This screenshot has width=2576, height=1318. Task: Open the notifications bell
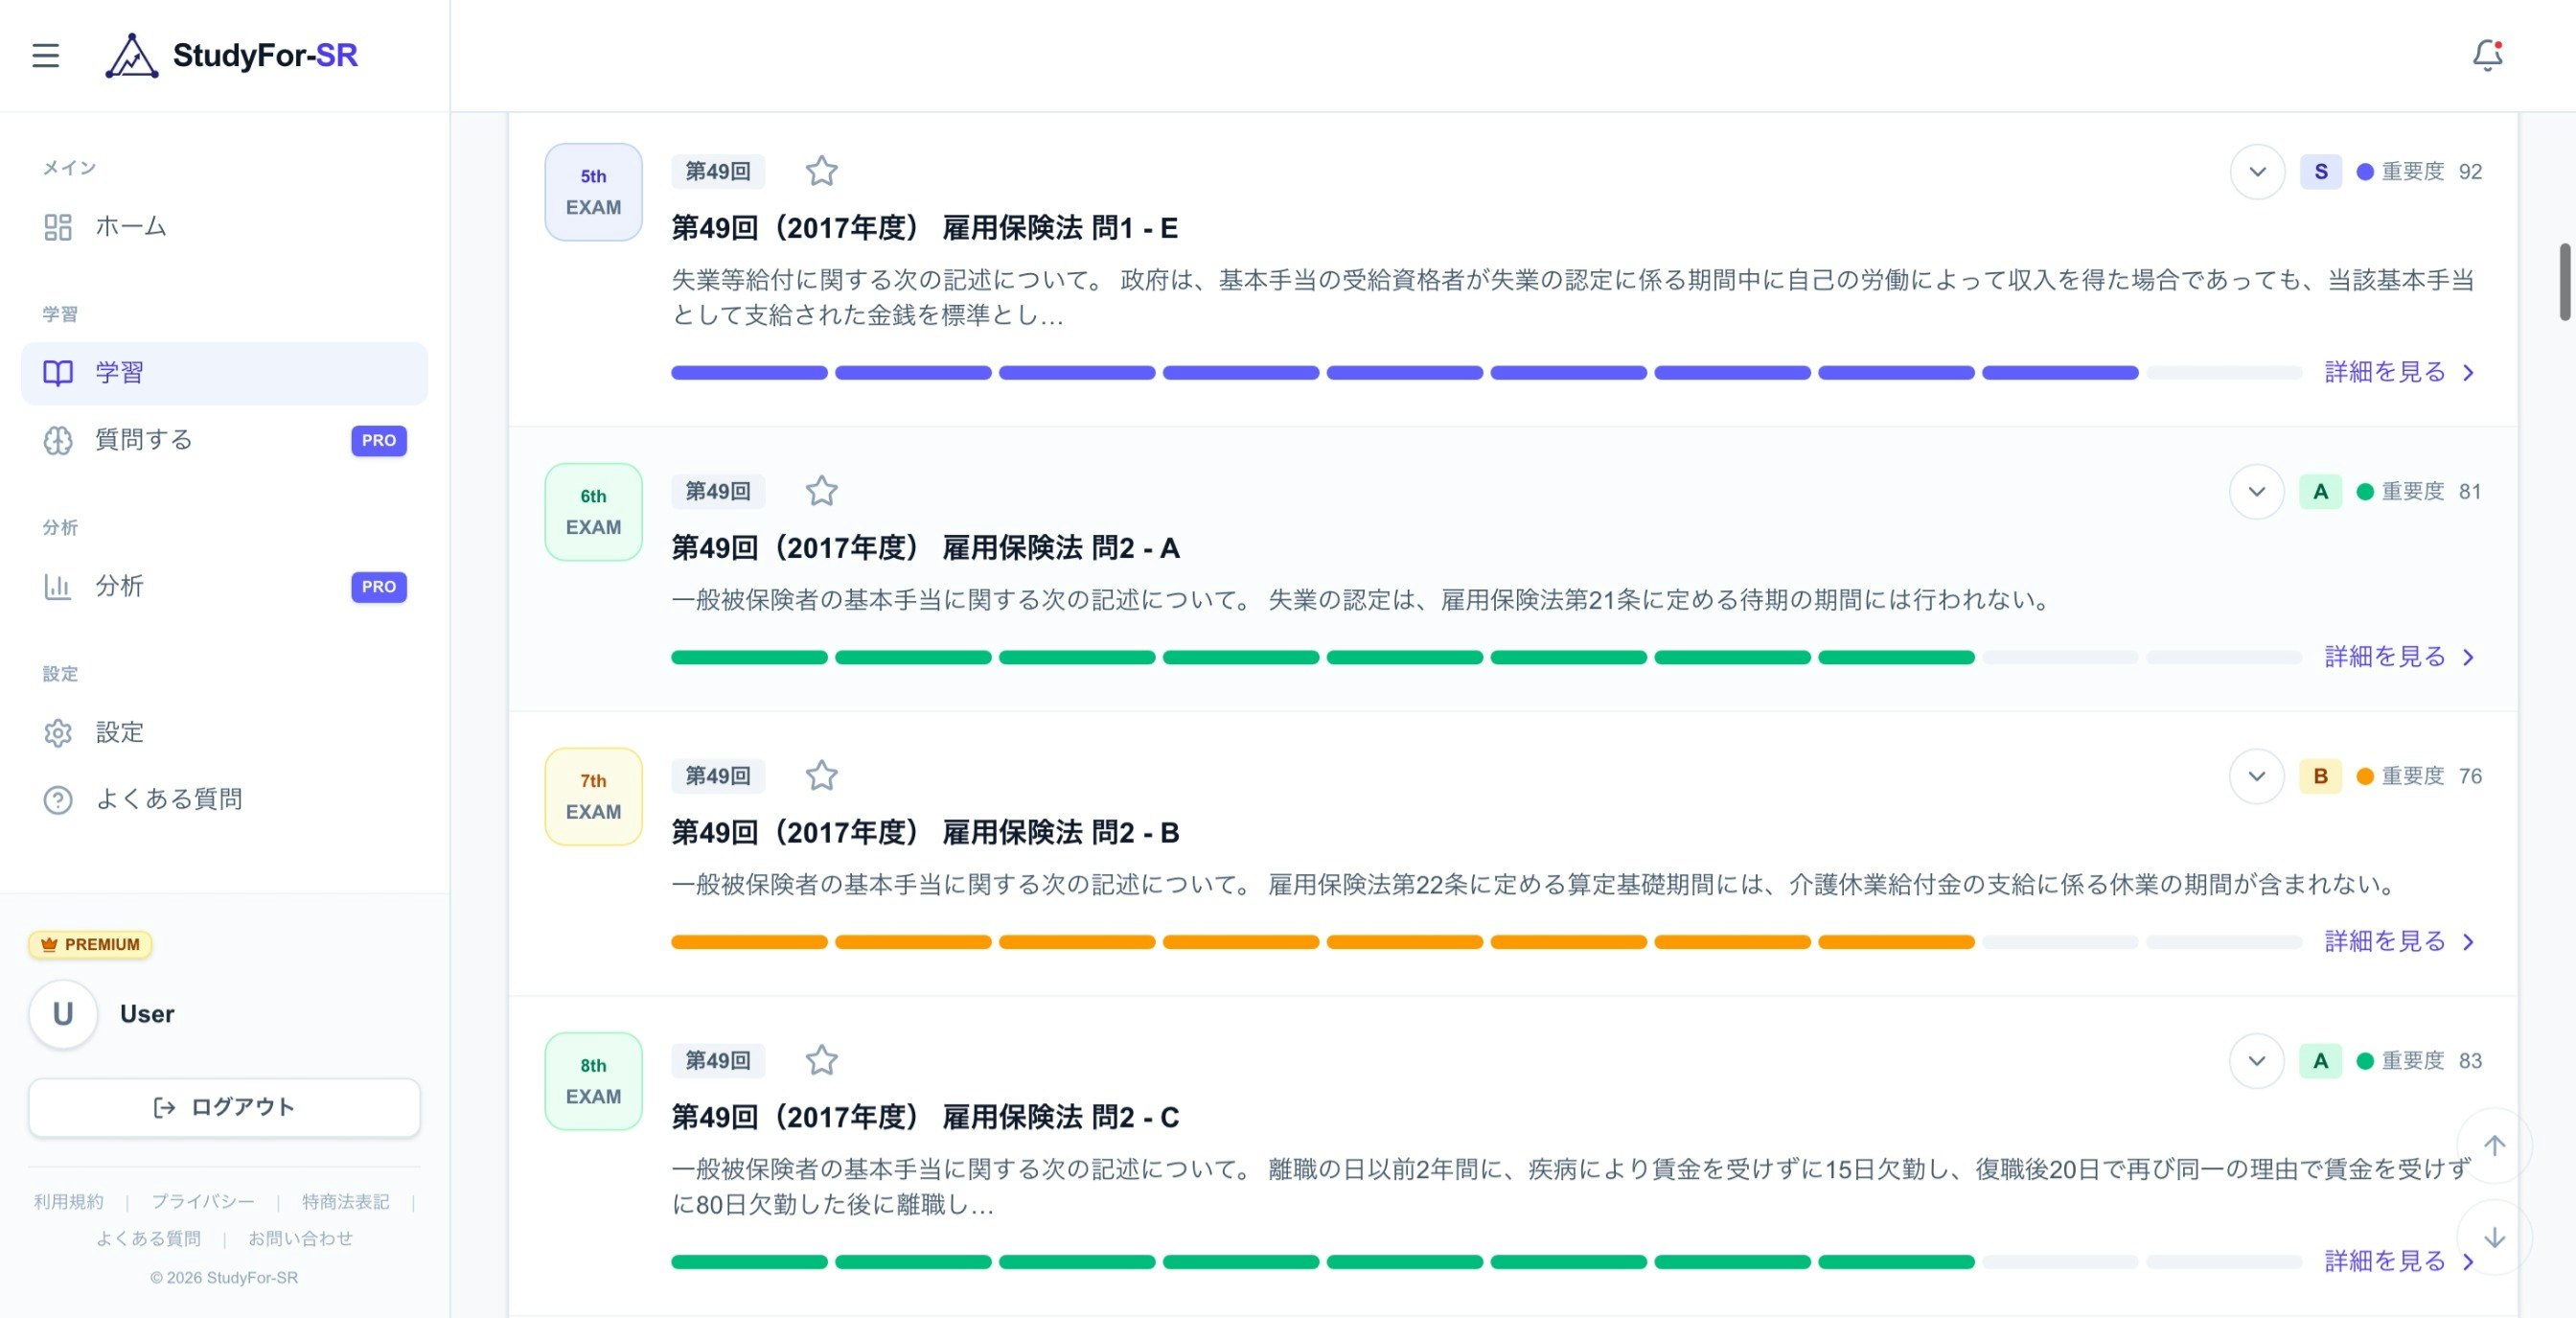click(2487, 57)
